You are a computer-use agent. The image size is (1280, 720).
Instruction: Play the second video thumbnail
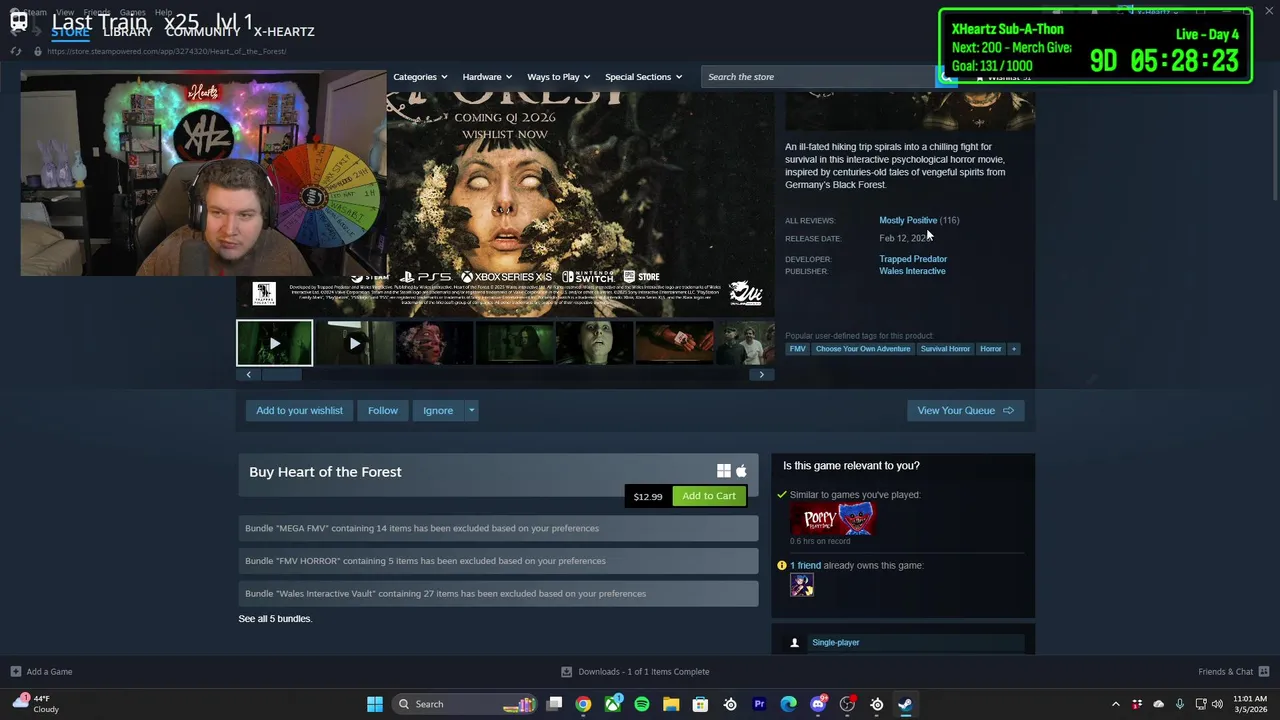354,343
